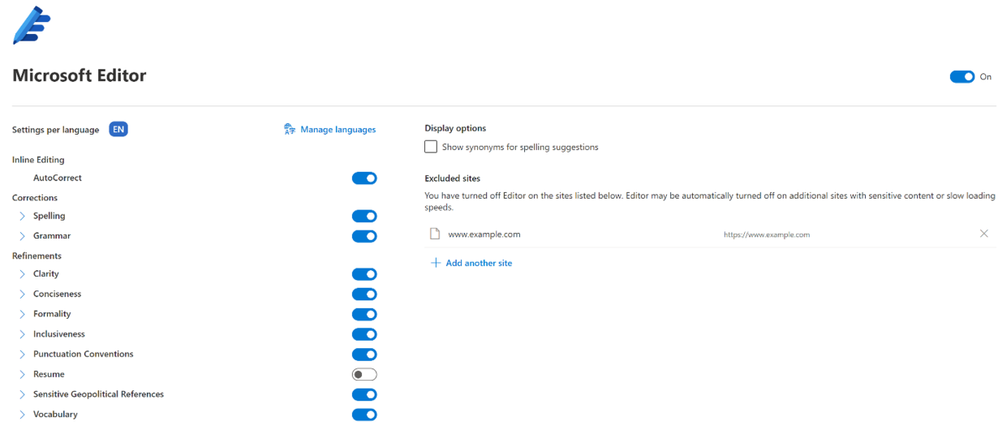This screenshot has height=430, width=998.
Task: Click the EN language badge
Action: click(118, 129)
